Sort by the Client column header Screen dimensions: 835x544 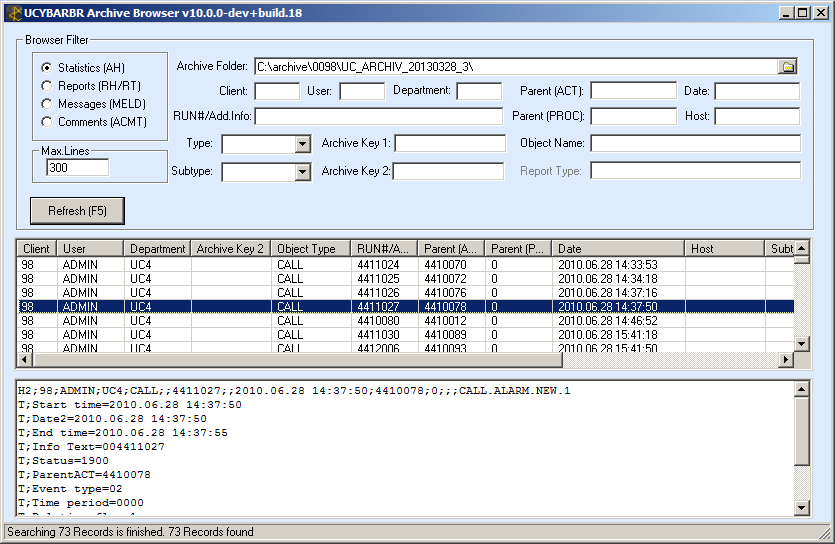[36, 249]
